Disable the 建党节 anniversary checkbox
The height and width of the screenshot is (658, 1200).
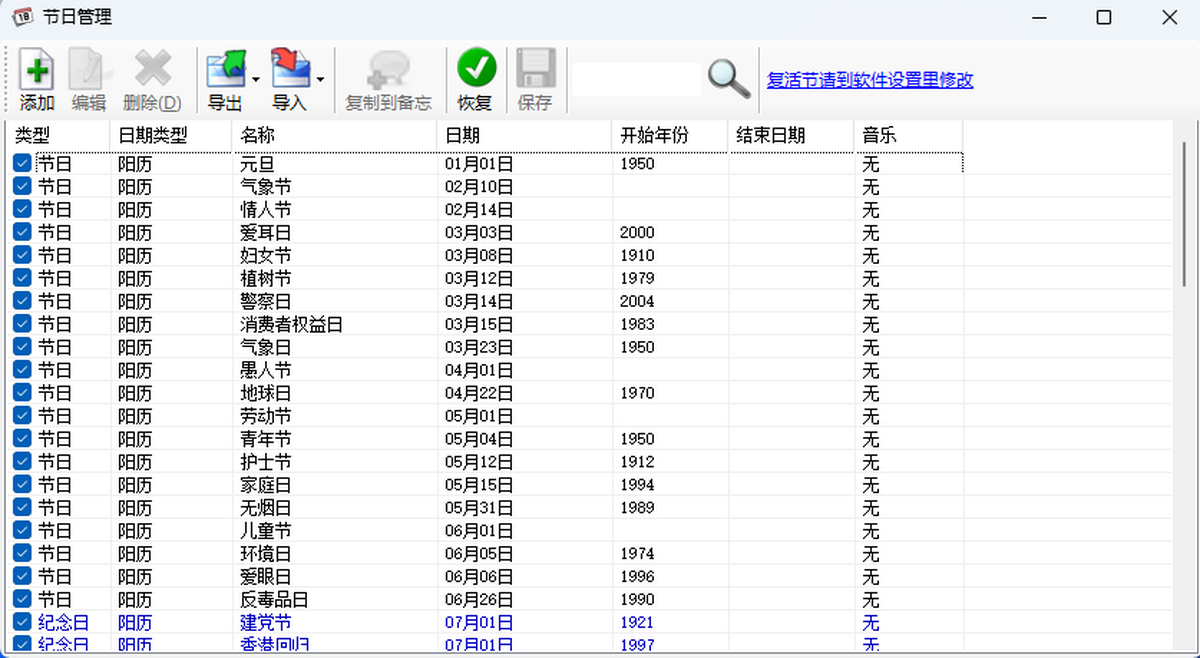click(22, 622)
